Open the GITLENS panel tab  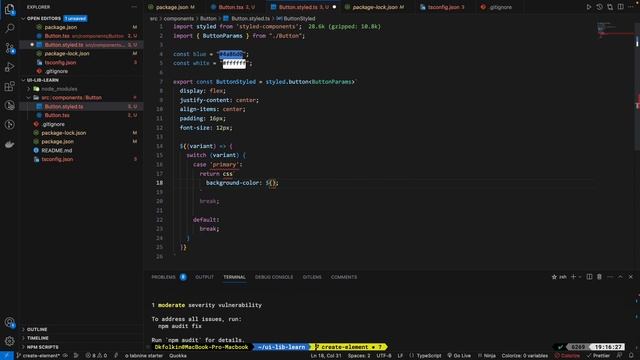[x=312, y=277]
